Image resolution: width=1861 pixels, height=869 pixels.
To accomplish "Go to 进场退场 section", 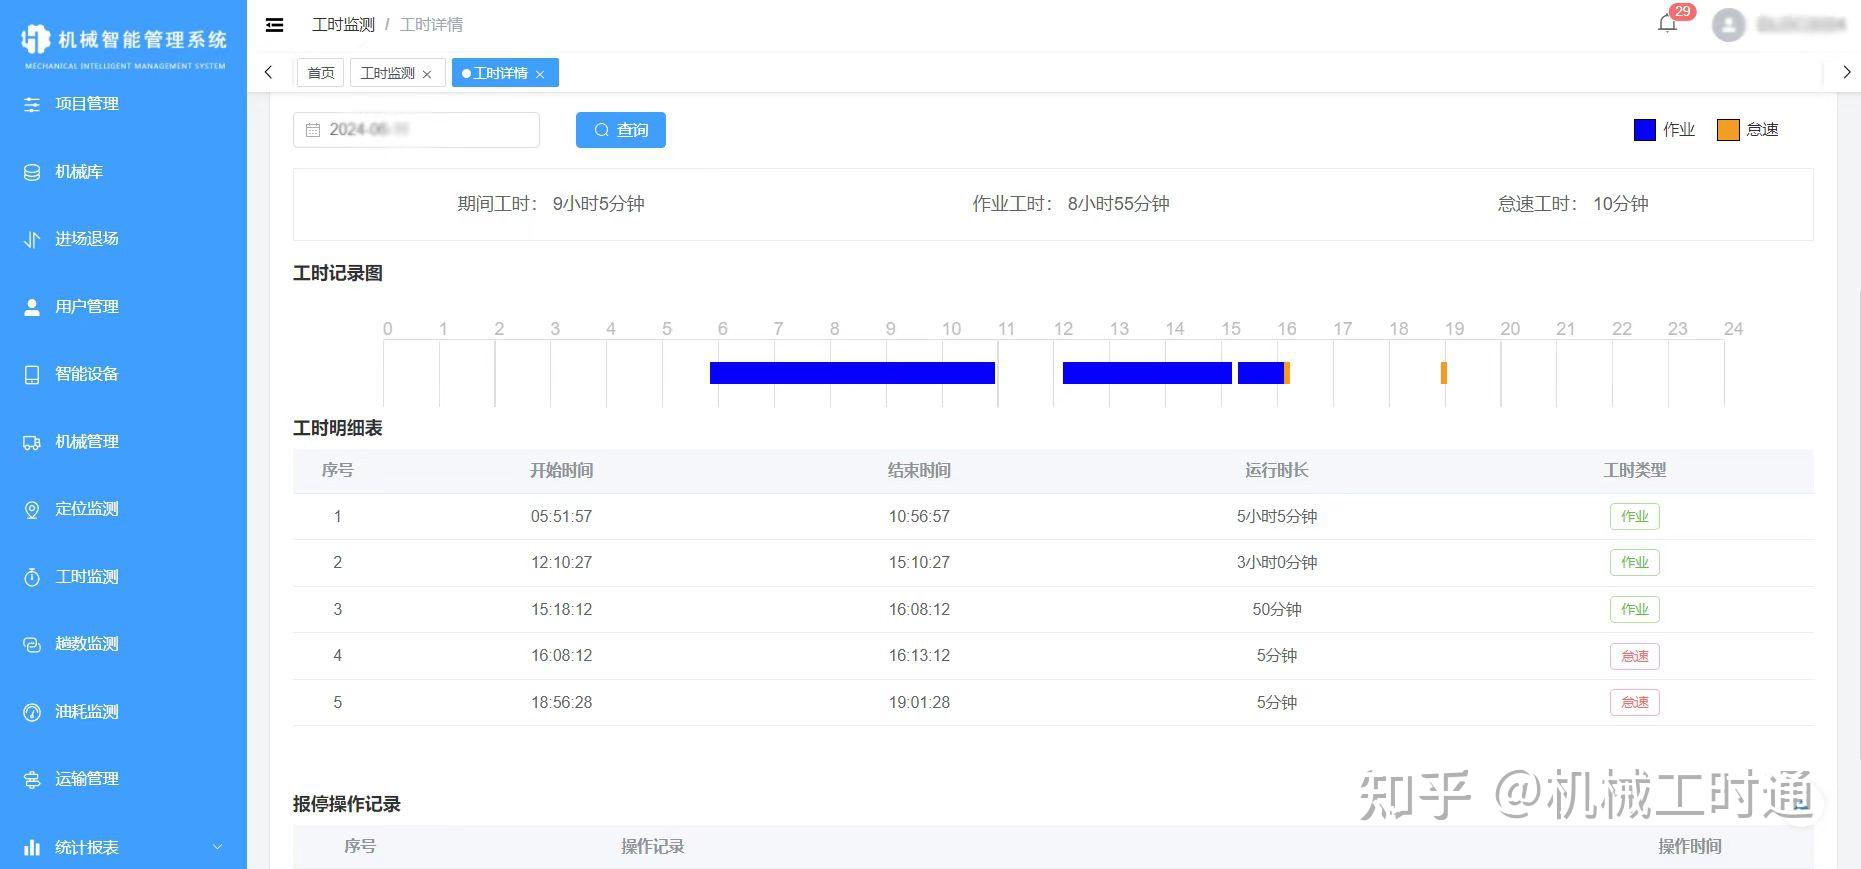I will click(x=87, y=239).
